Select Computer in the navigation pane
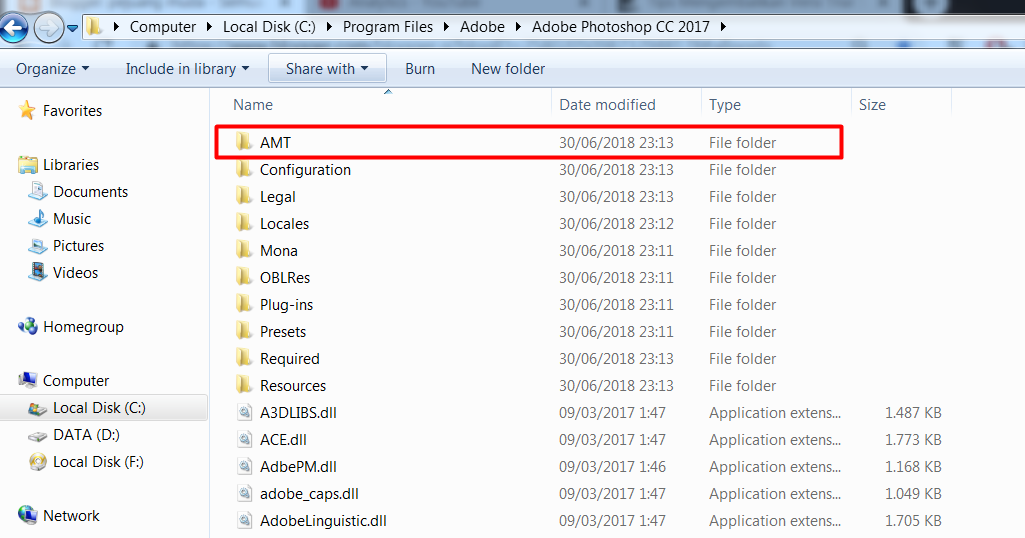The height and width of the screenshot is (538, 1025). point(76,380)
